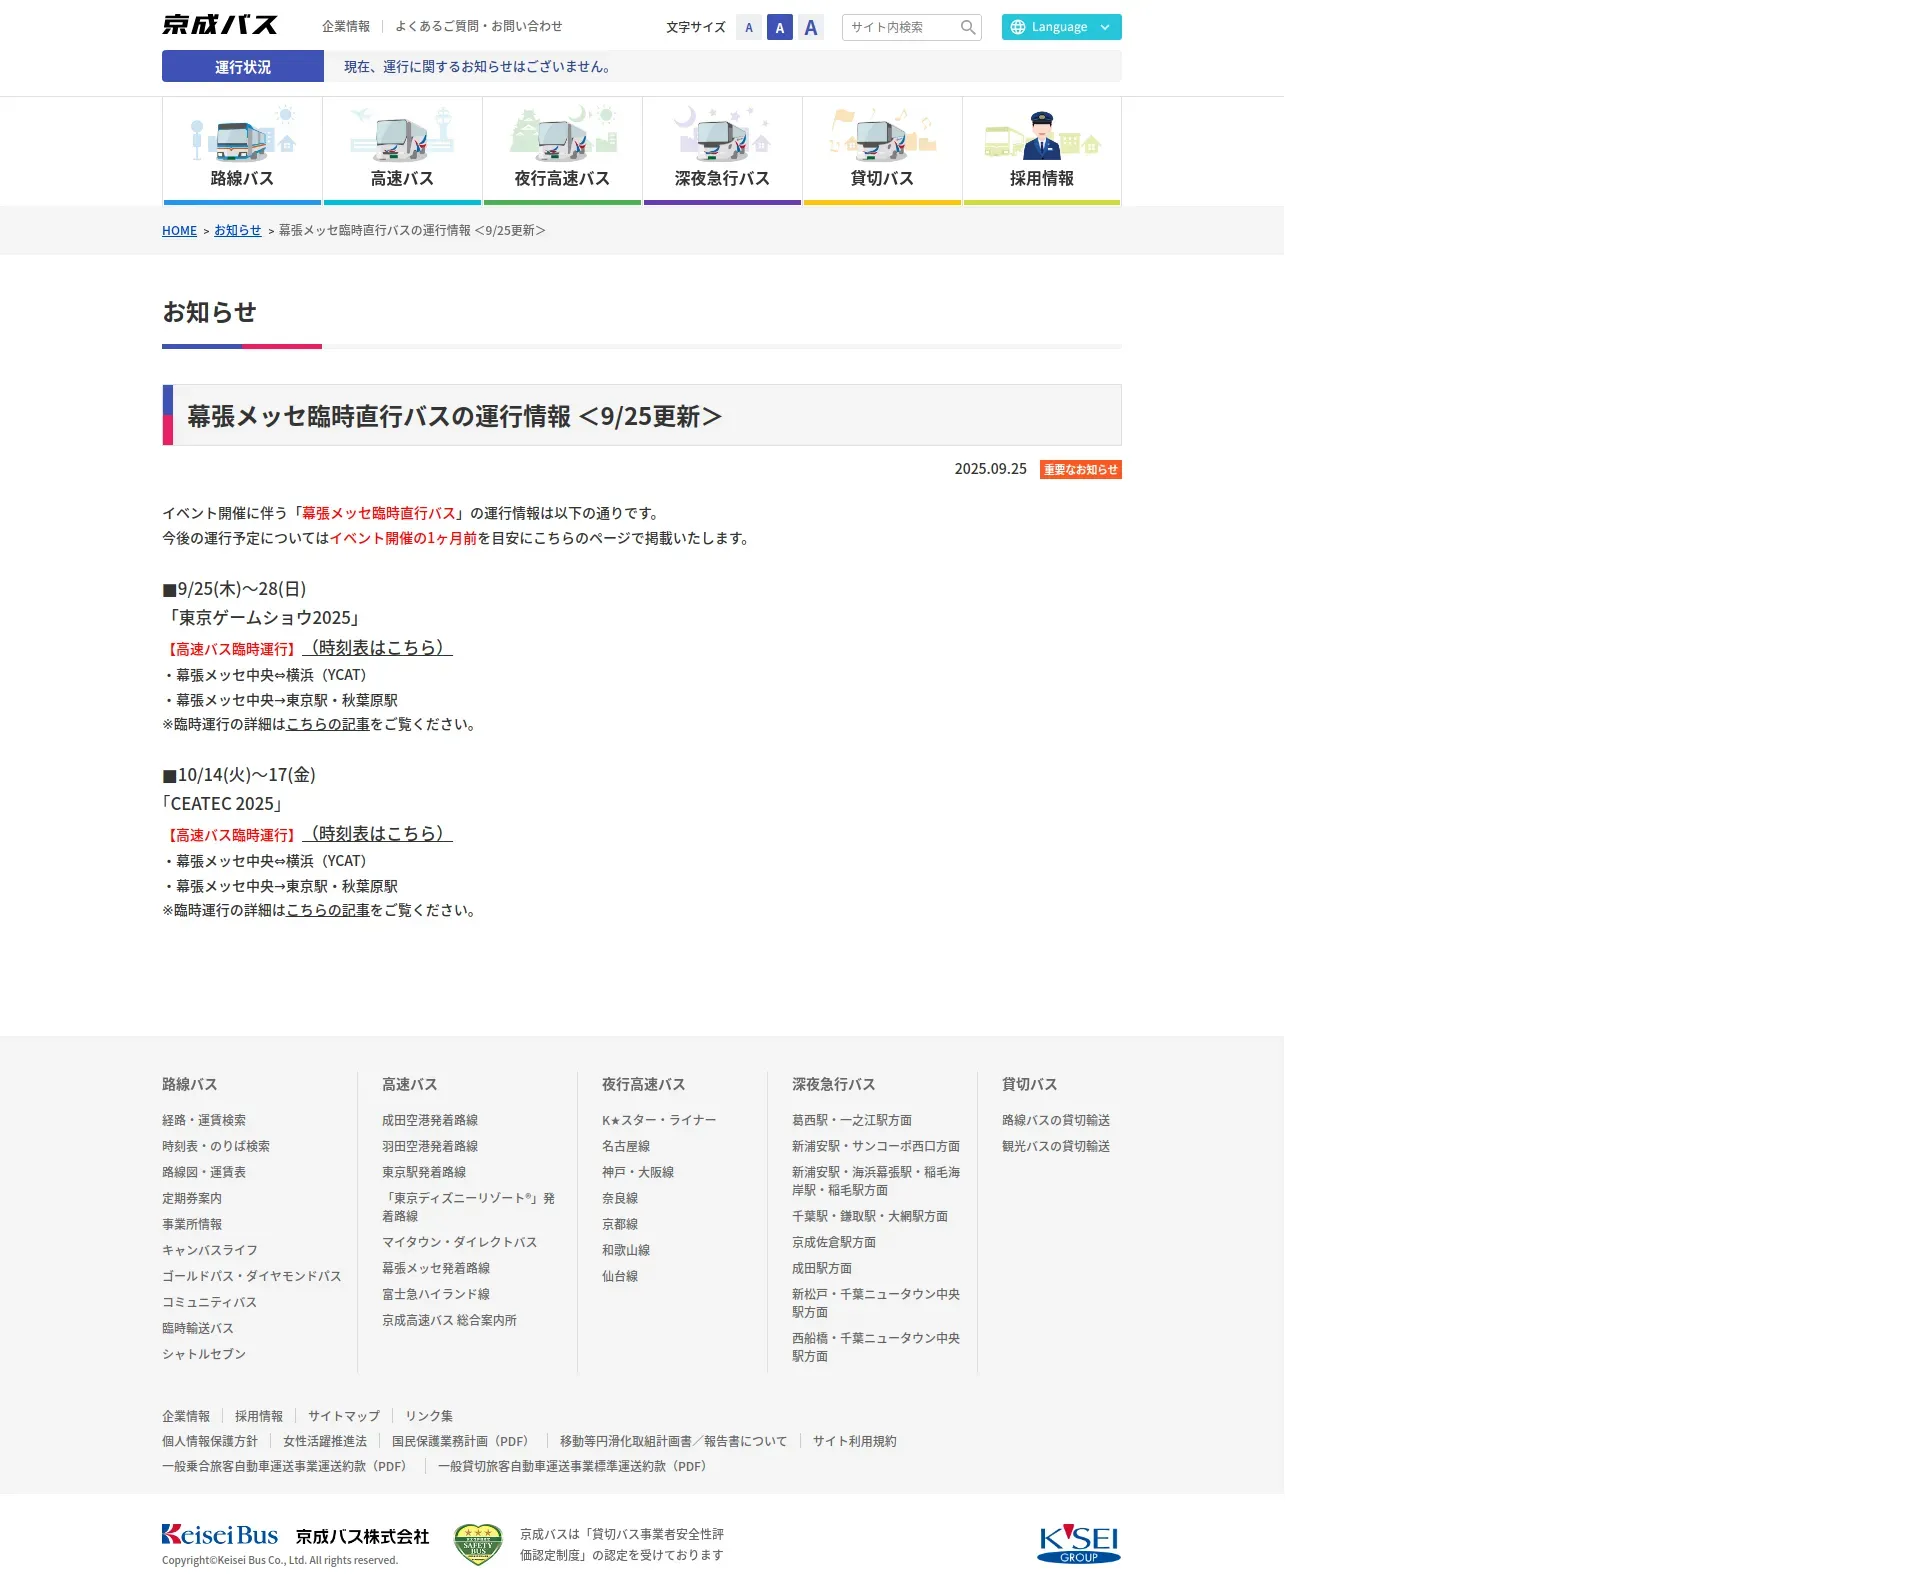This screenshot has width=1920, height=1595.
Task: Go to HOME breadcrumb link
Action: pyautogui.click(x=179, y=231)
